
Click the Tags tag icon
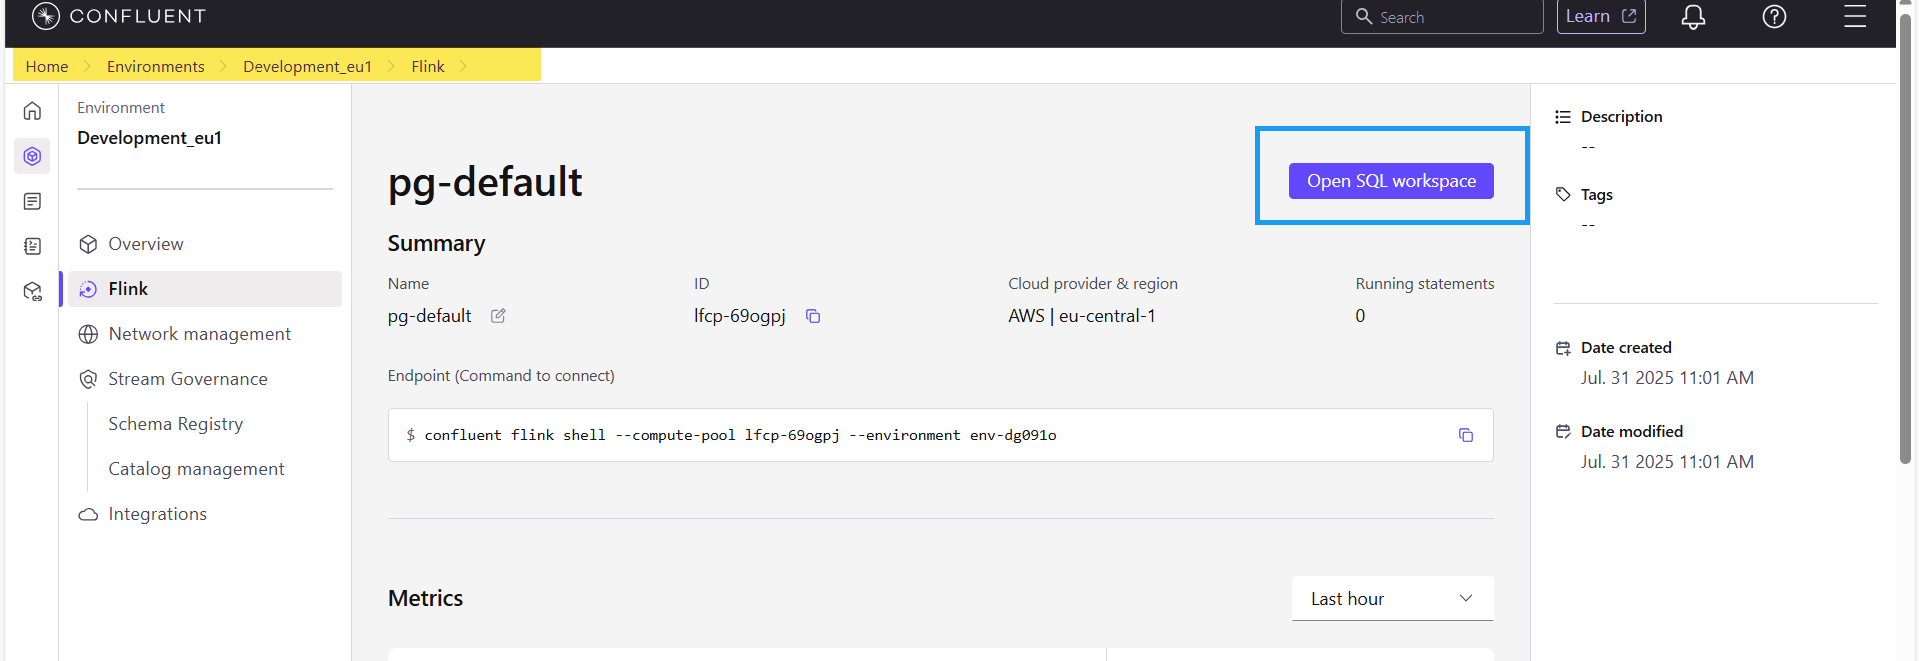click(x=1563, y=194)
